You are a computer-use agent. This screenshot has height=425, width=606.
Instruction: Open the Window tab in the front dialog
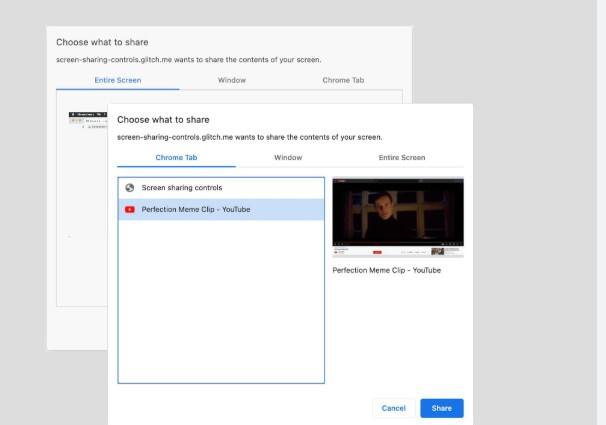click(288, 158)
